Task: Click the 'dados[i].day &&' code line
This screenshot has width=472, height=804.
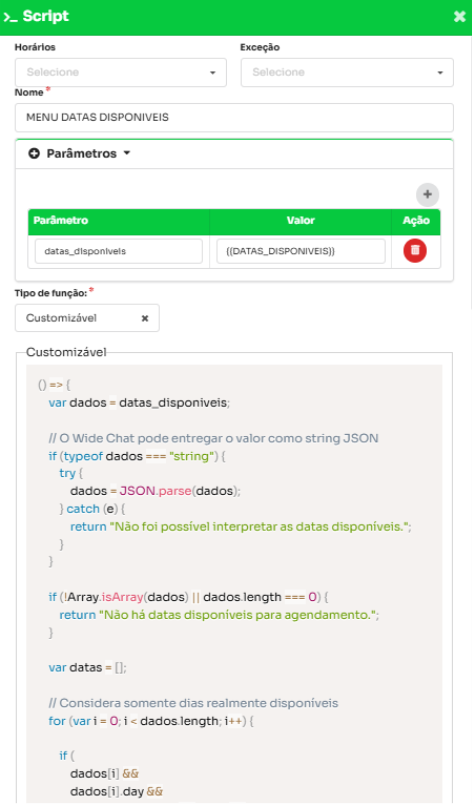Action: pos(116,792)
